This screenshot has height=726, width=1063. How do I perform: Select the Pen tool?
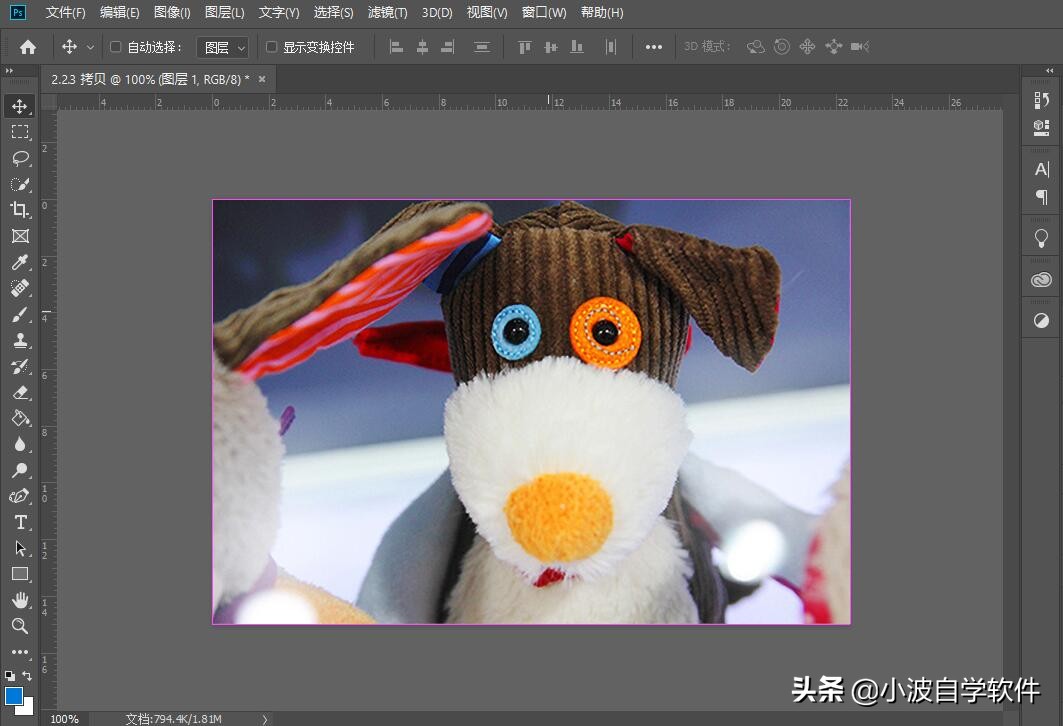coord(20,496)
